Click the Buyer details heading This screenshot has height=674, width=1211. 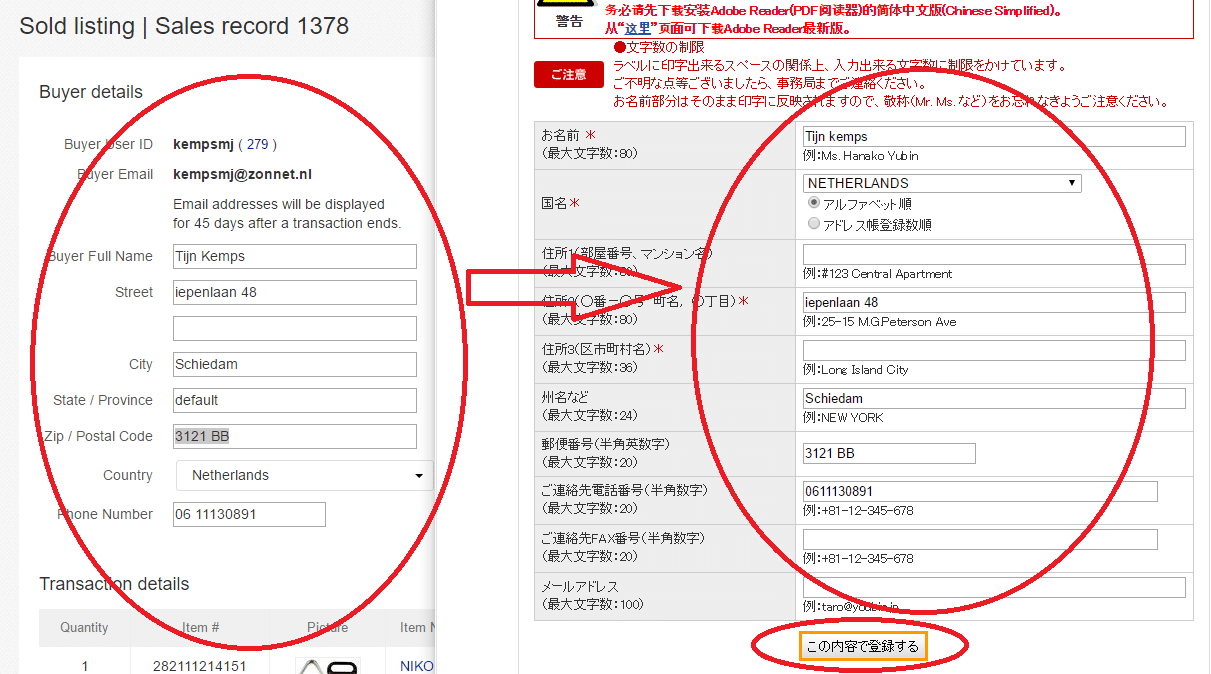pos(91,92)
